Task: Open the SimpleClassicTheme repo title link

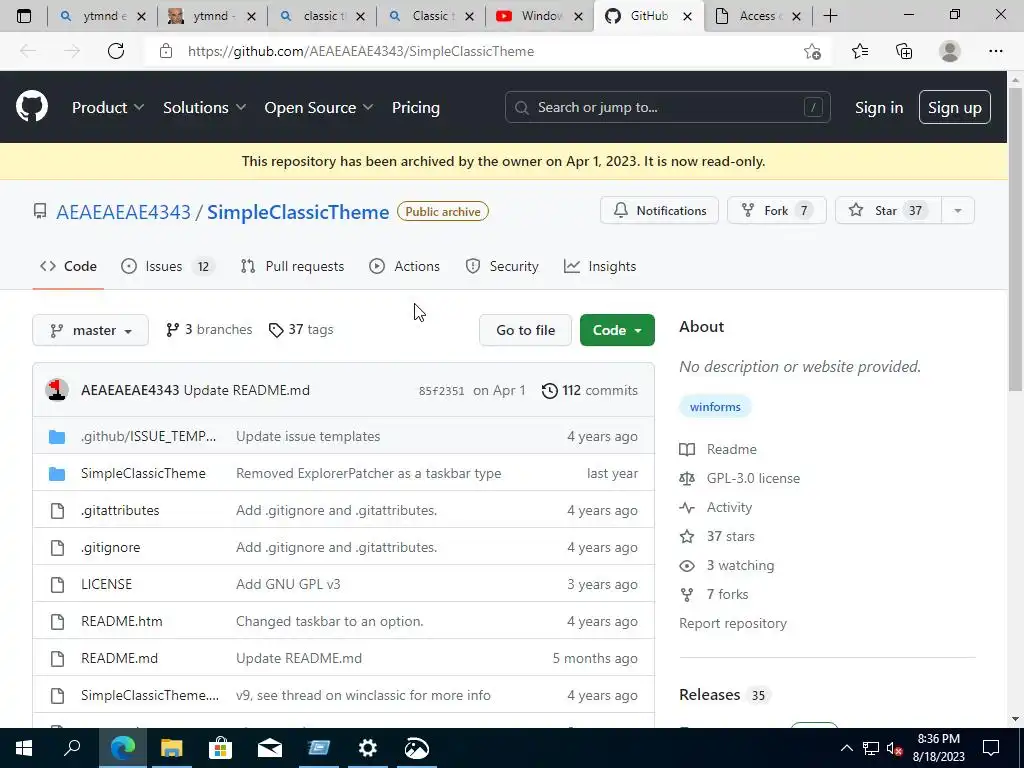Action: [298, 212]
